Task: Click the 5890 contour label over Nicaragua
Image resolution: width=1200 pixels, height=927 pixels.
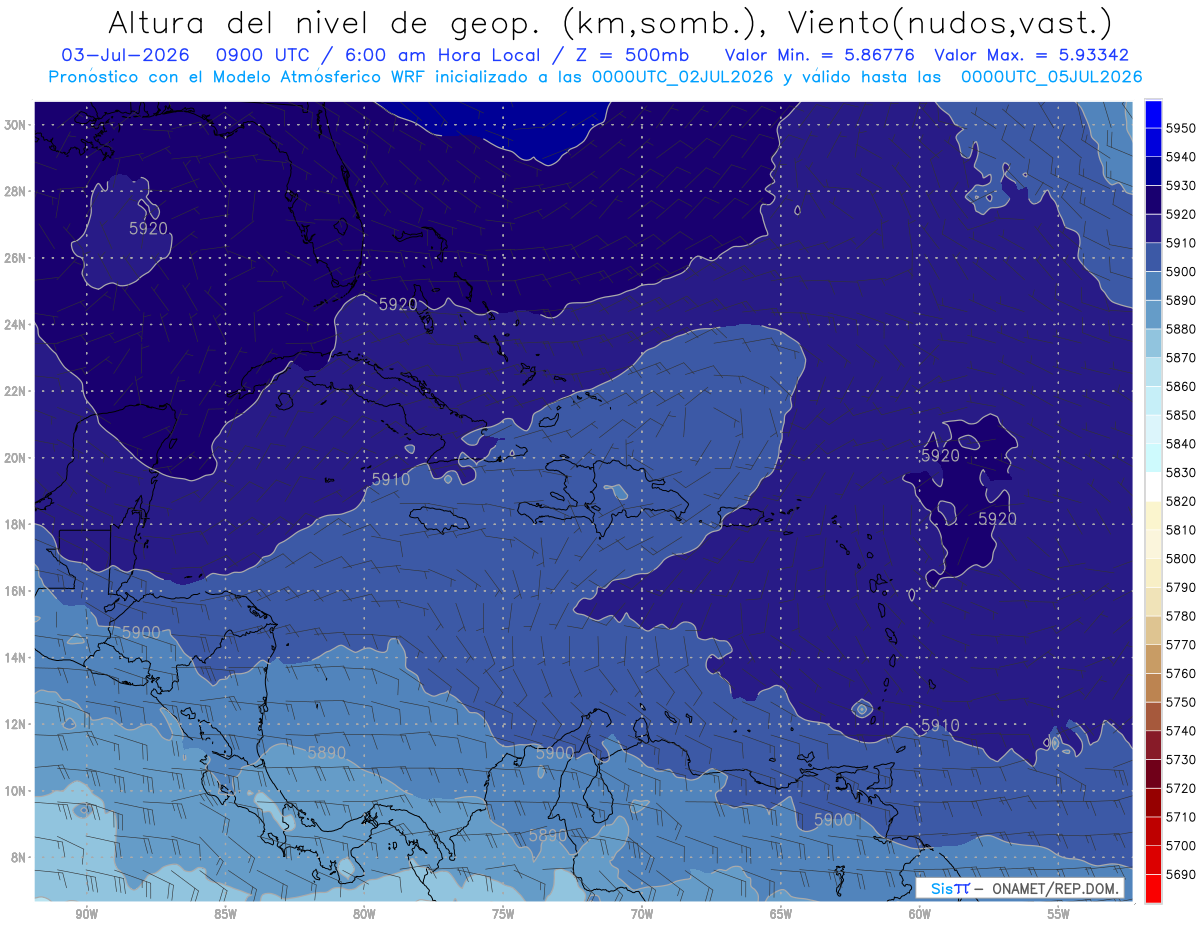Action: 326,753
